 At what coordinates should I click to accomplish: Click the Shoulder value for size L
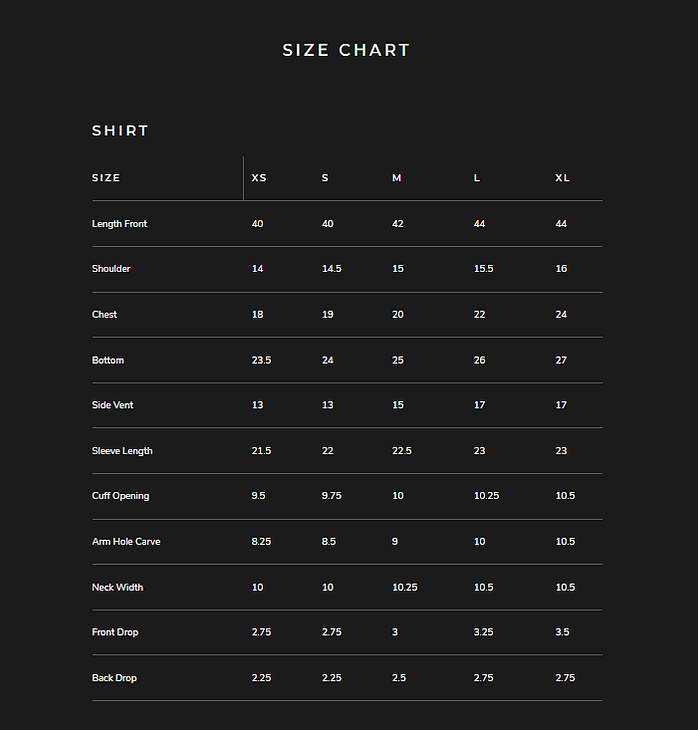click(x=483, y=269)
